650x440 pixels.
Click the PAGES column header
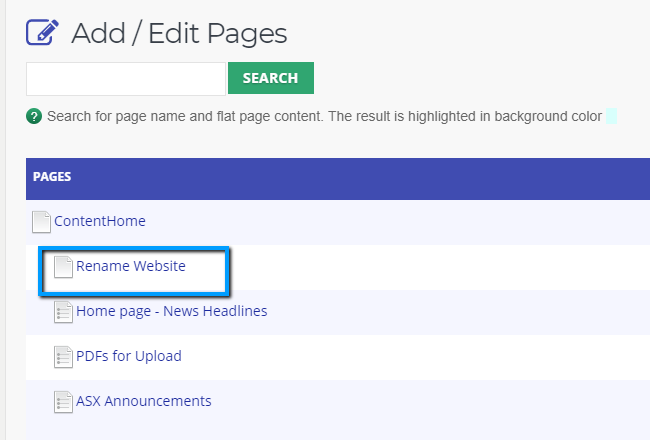tap(52, 177)
